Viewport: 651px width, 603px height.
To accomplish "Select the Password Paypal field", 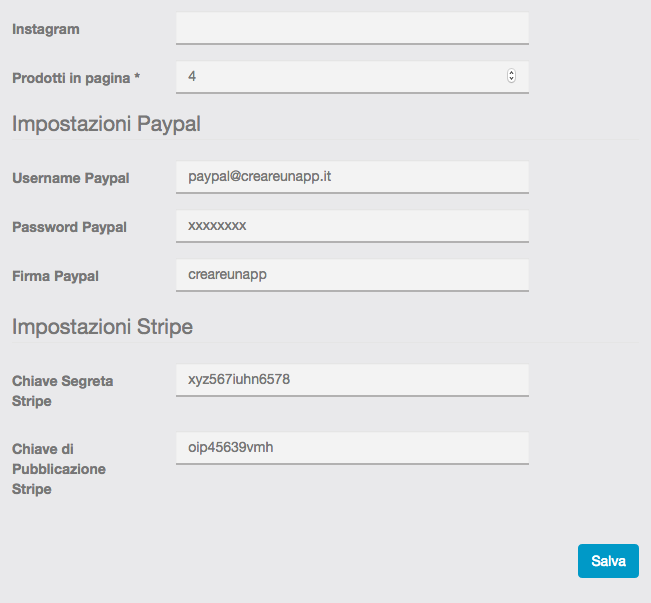I will pyautogui.click(x=351, y=226).
